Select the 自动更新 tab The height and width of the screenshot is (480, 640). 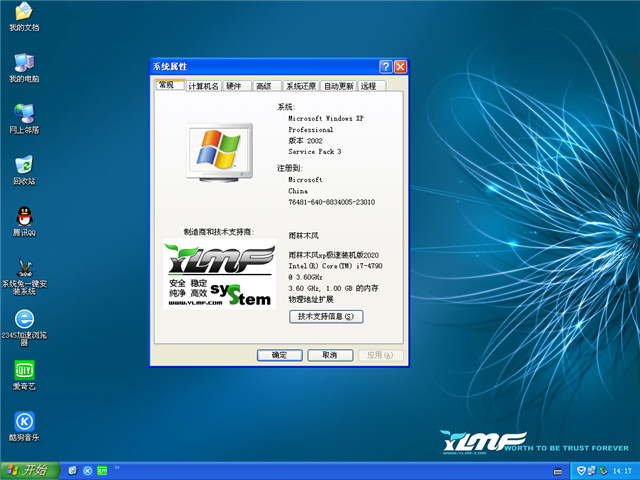pyautogui.click(x=339, y=87)
